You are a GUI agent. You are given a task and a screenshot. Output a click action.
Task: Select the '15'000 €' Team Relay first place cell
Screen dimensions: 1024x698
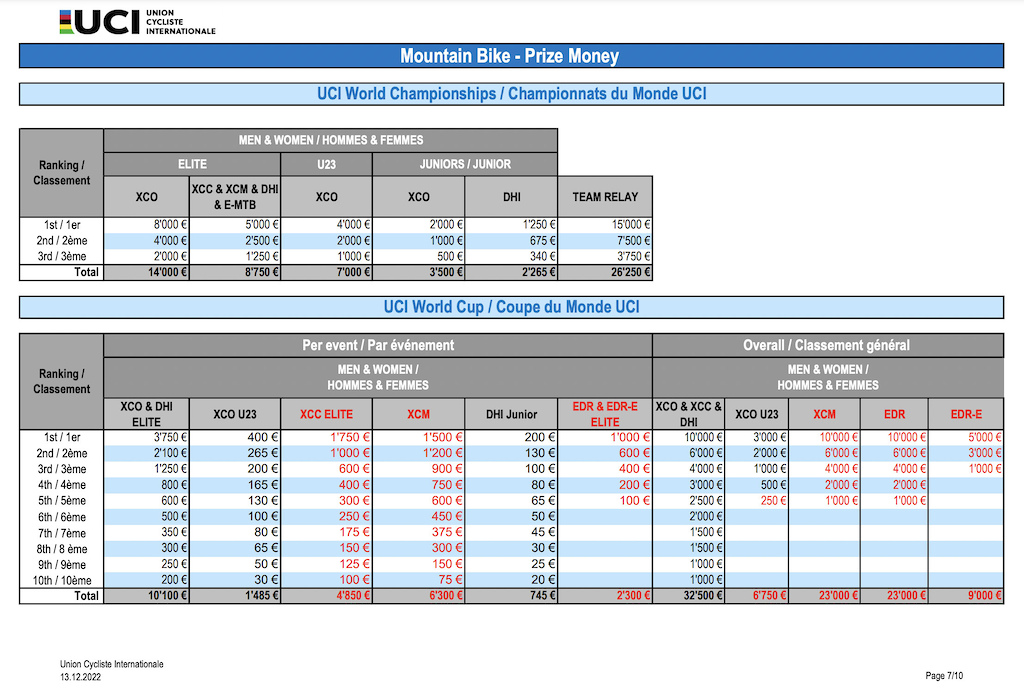605,225
